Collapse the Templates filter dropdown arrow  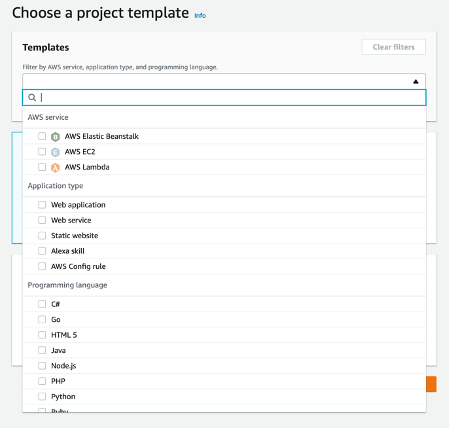(415, 82)
